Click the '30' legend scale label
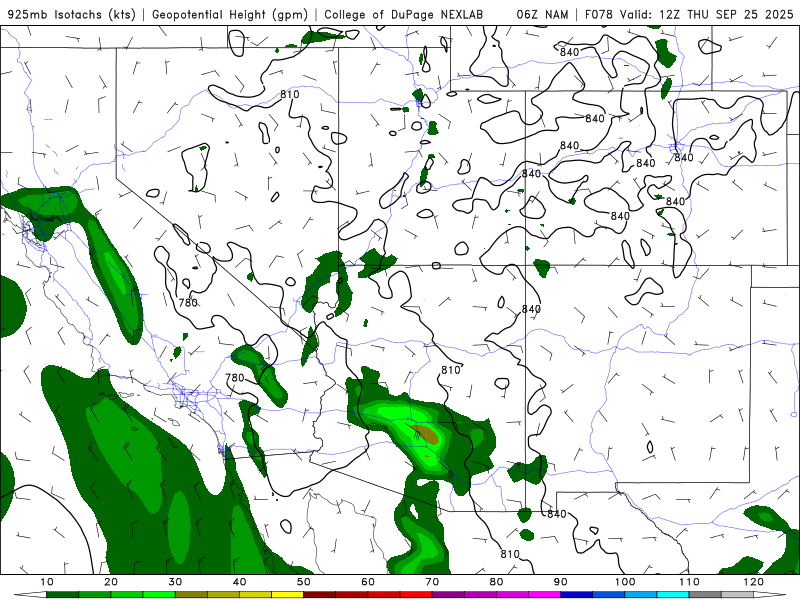 (175, 582)
